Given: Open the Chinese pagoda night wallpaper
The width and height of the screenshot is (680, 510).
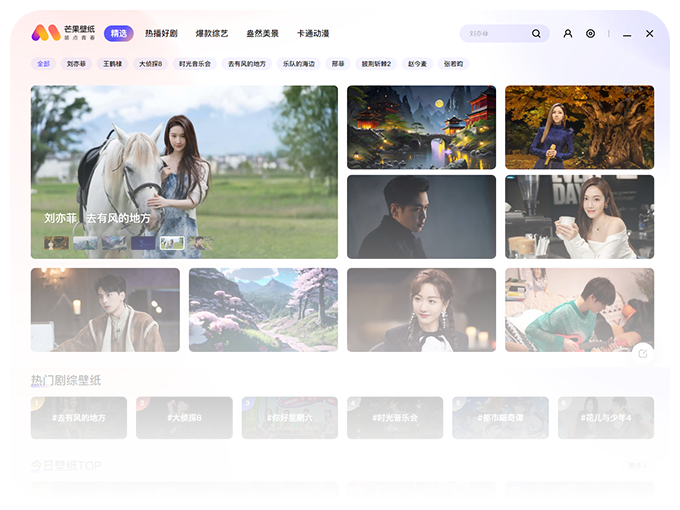Looking at the screenshot, I should click(421, 127).
